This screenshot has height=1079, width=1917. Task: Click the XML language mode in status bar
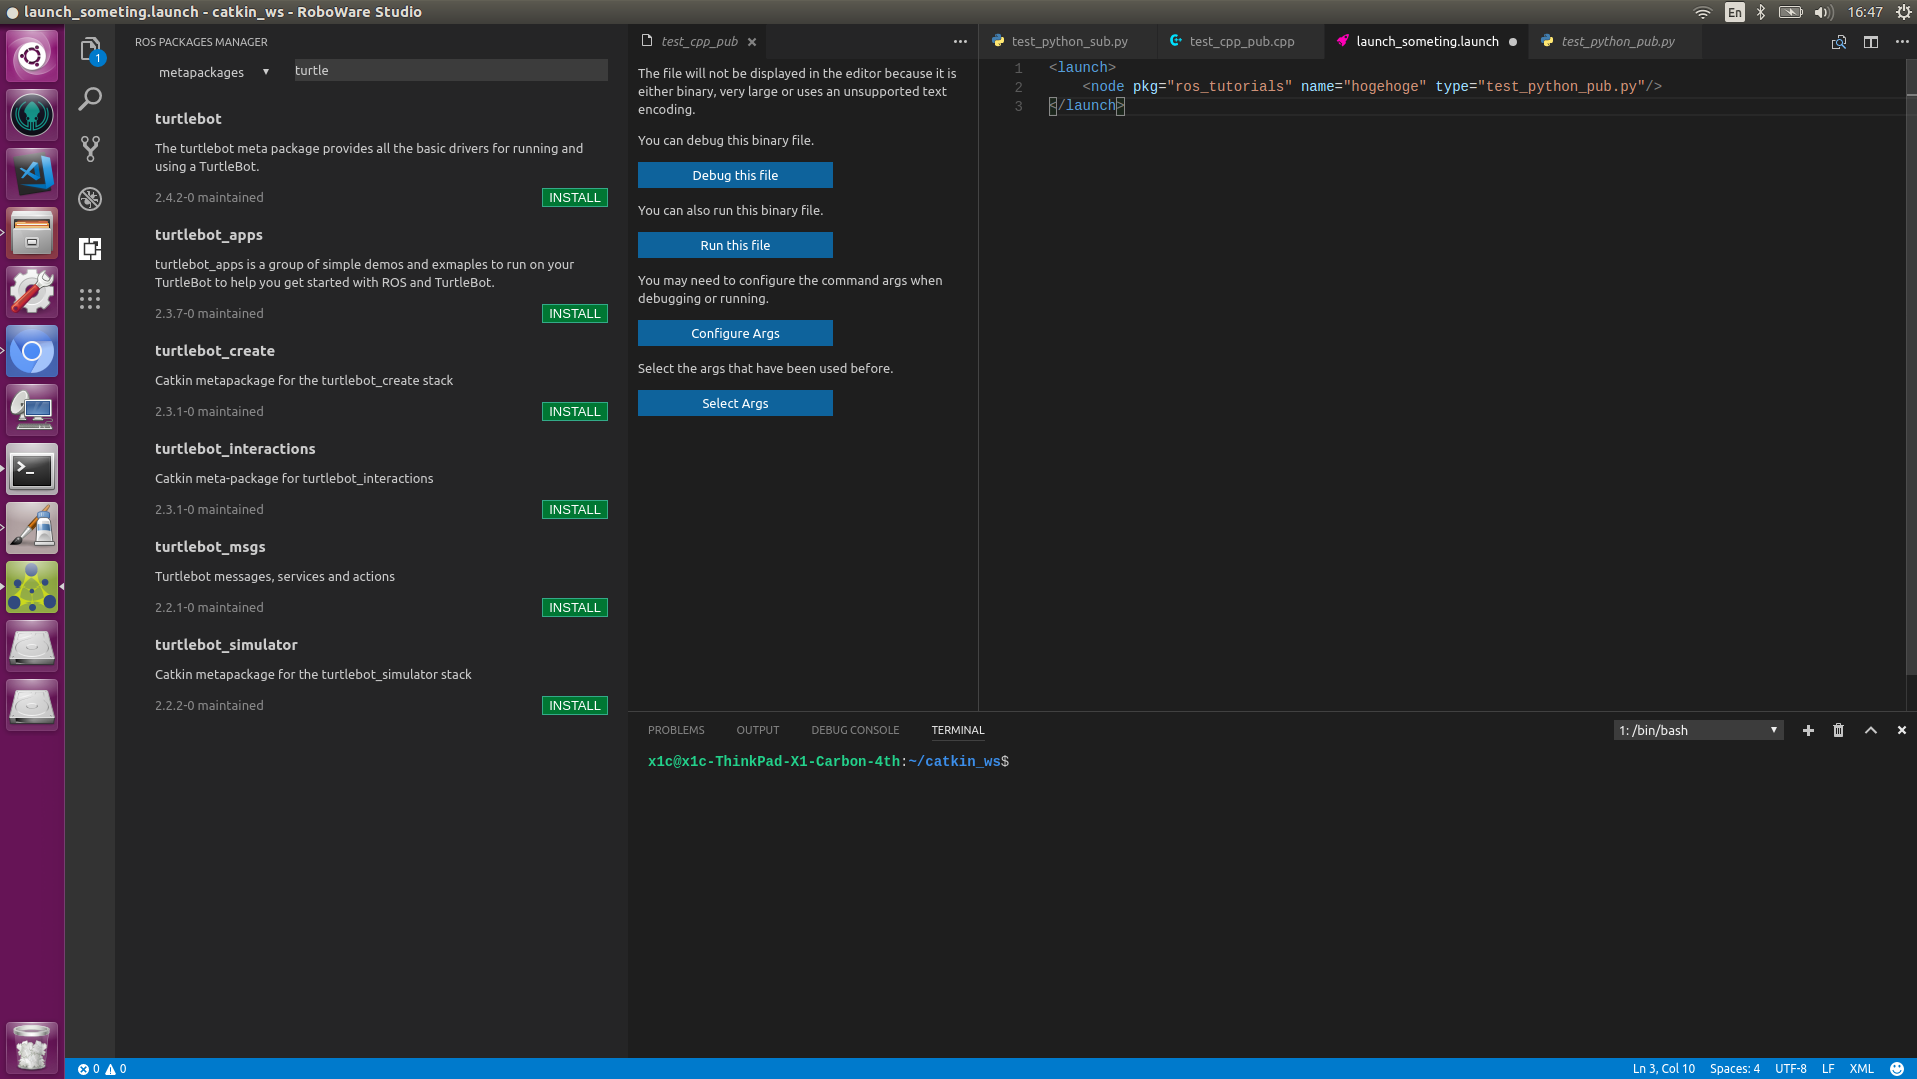point(1861,1069)
